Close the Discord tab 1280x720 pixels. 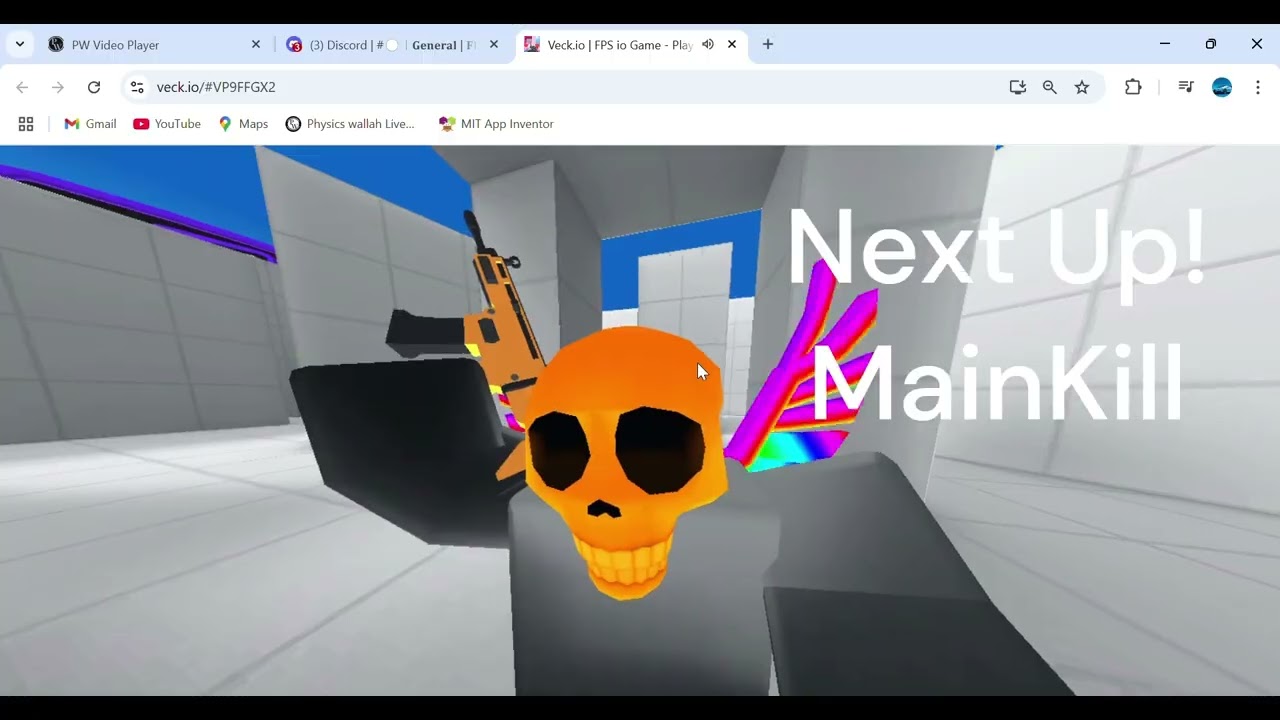tap(494, 44)
